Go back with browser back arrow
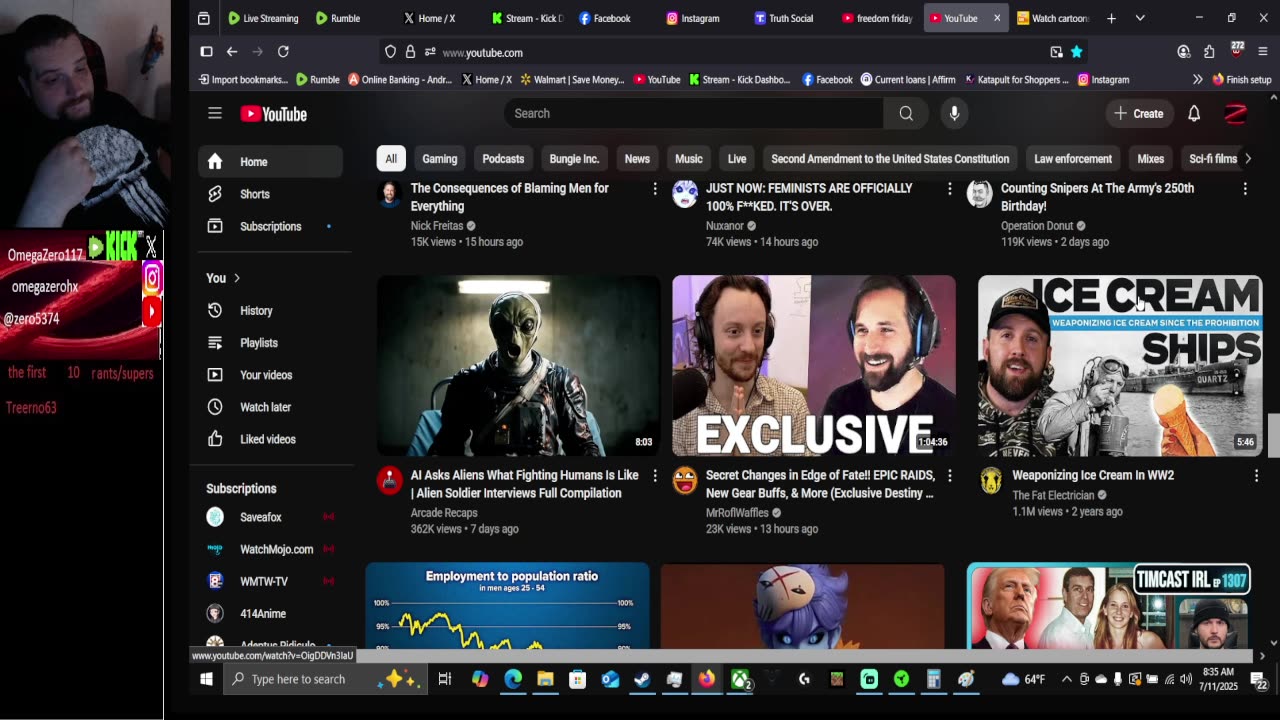 click(232, 52)
